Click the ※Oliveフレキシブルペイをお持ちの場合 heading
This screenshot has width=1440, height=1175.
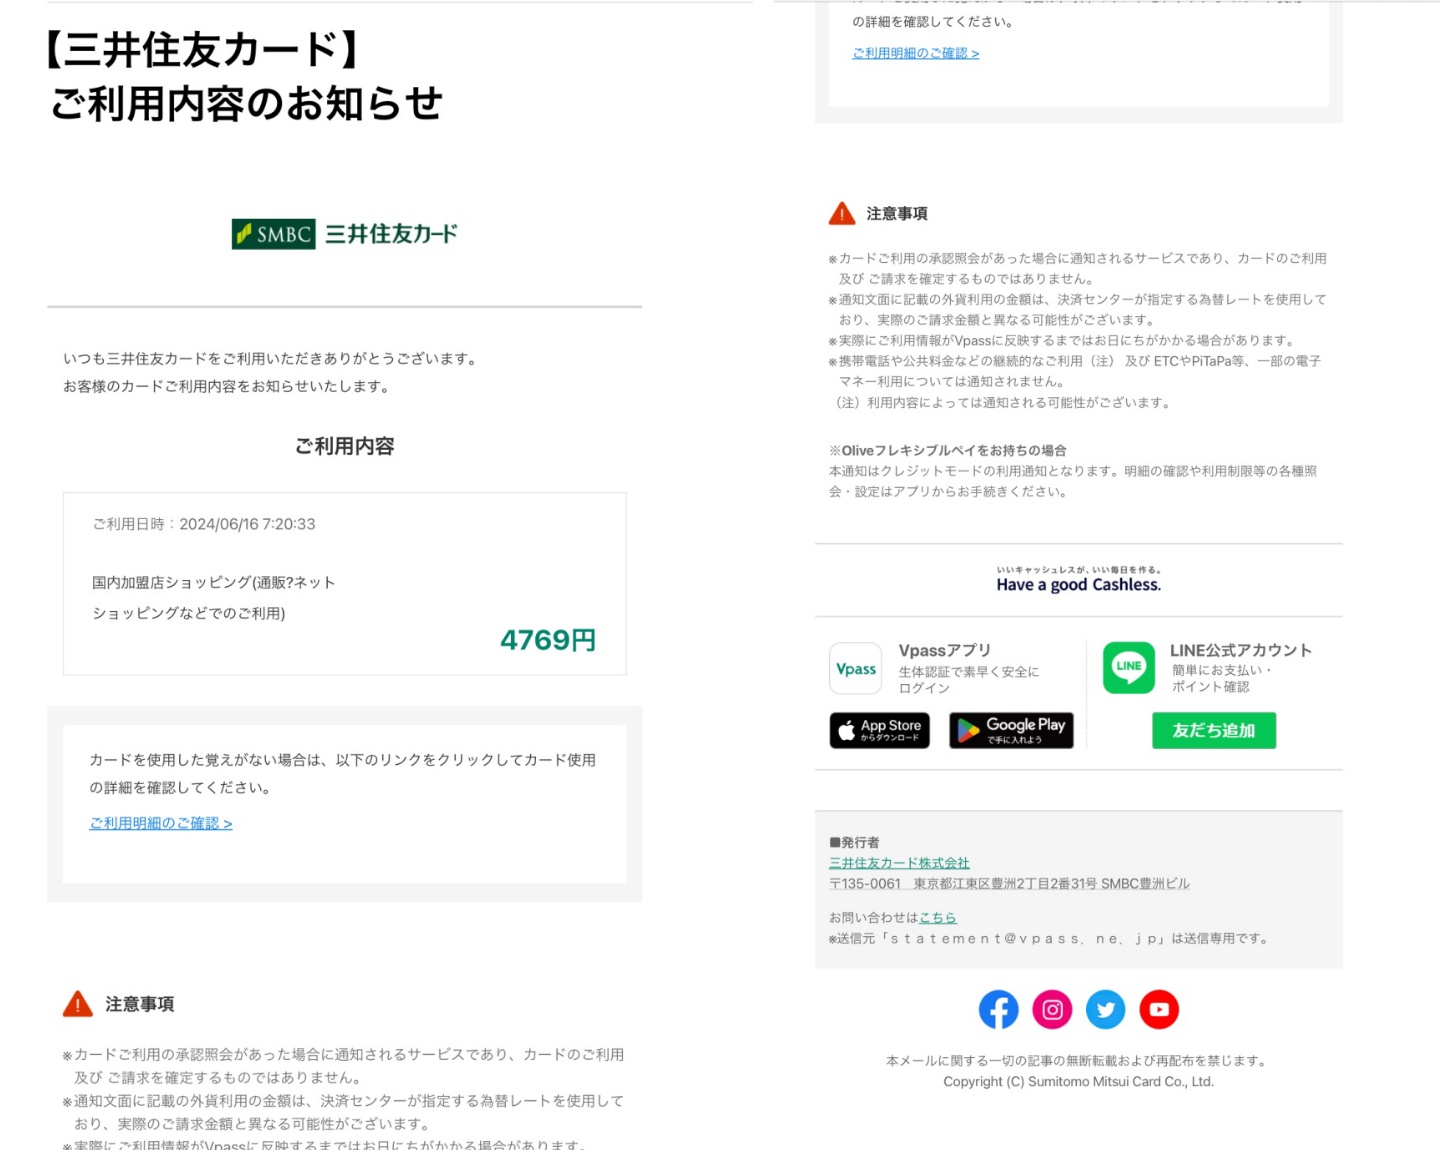click(x=947, y=450)
